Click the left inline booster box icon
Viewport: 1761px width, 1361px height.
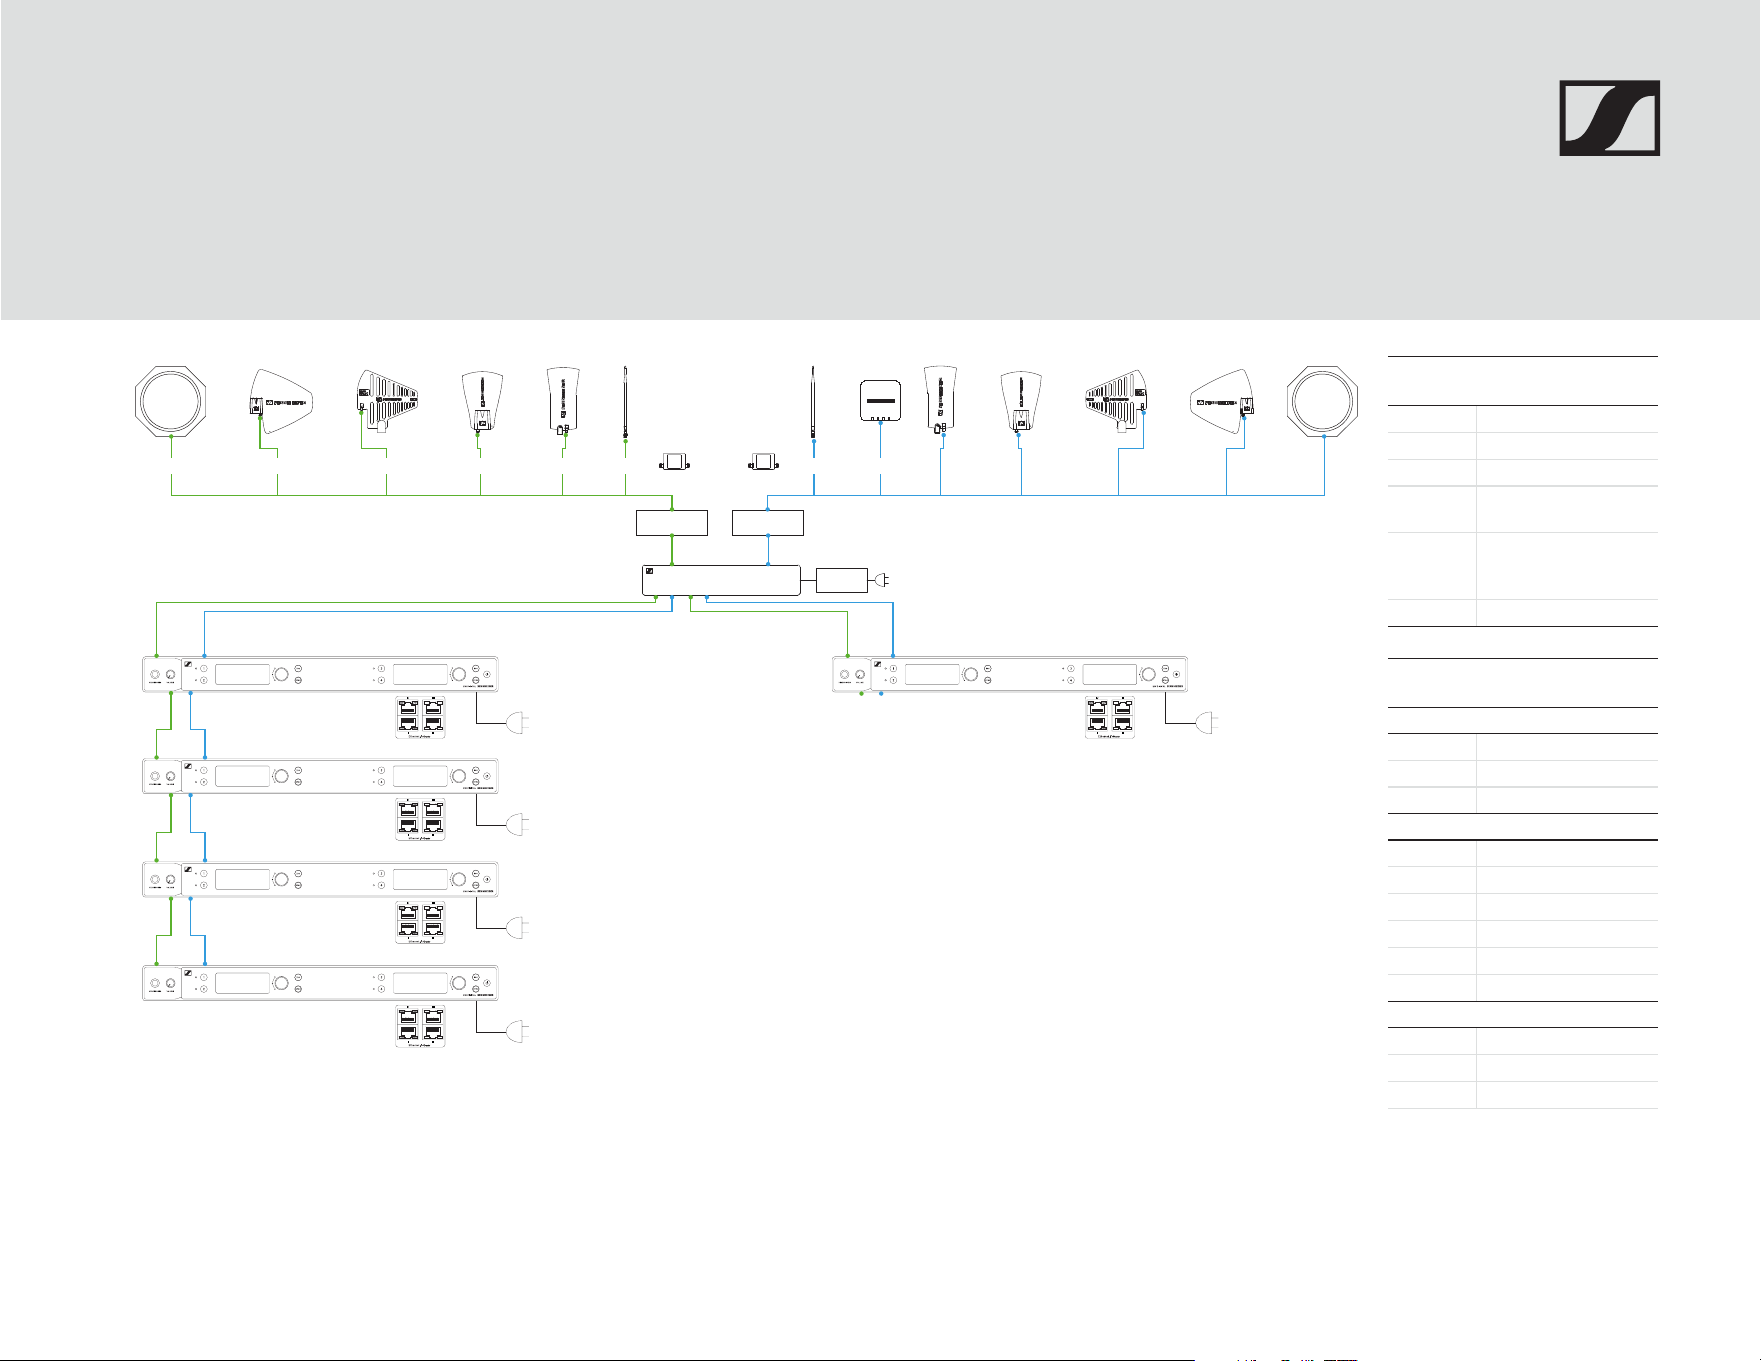[674, 462]
